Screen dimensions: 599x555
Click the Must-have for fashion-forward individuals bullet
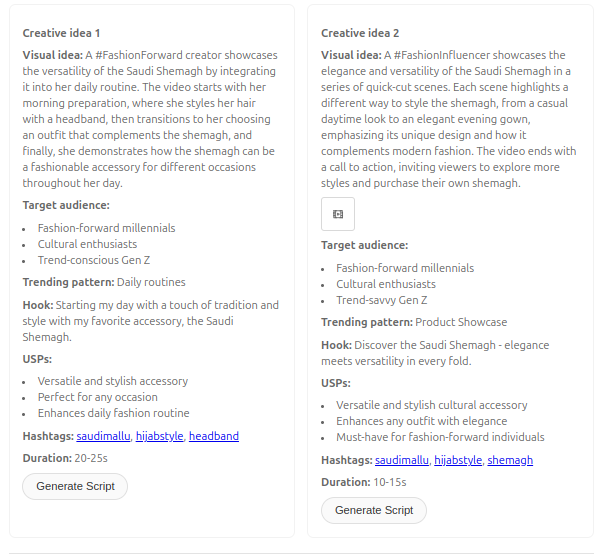pyautogui.click(x=440, y=437)
